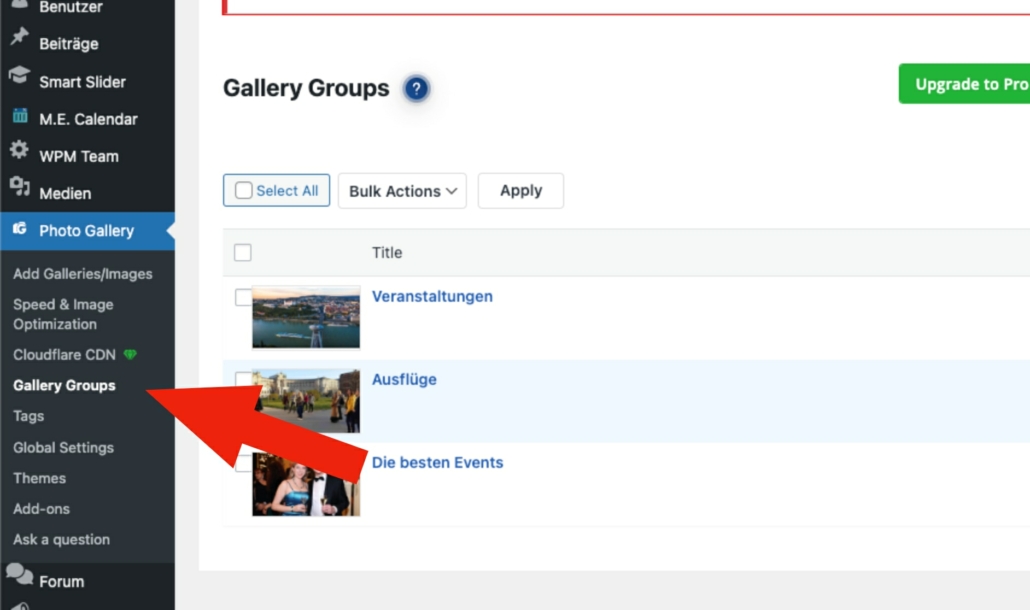1030x610 pixels.
Task: Click the Medien media icon
Action: pos(19,189)
